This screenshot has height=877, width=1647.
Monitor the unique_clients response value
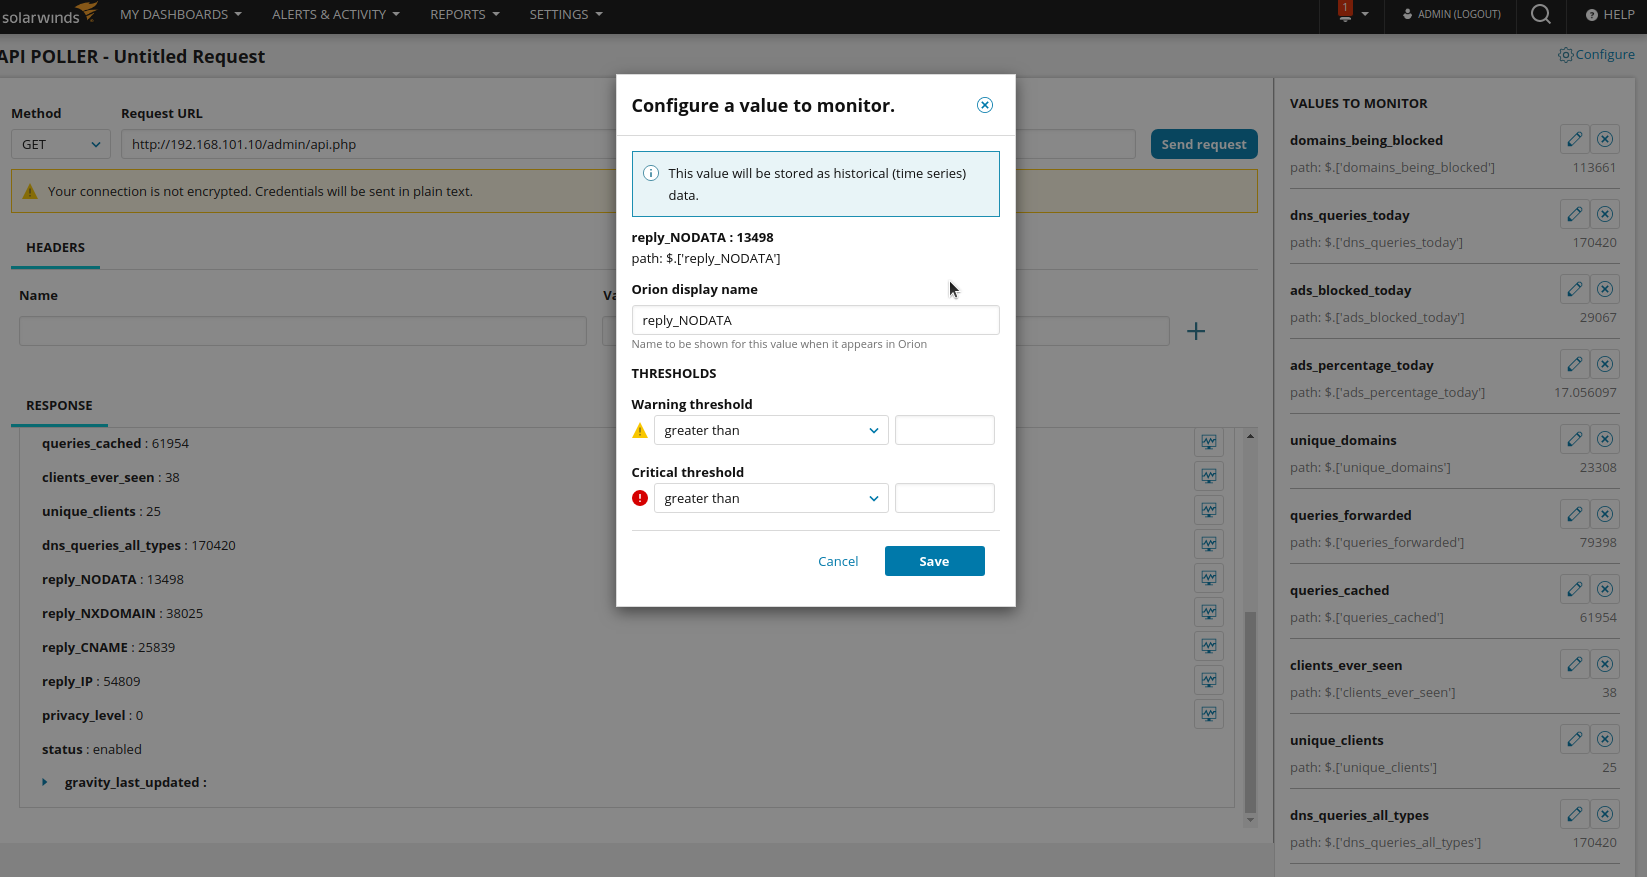coord(1209,510)
